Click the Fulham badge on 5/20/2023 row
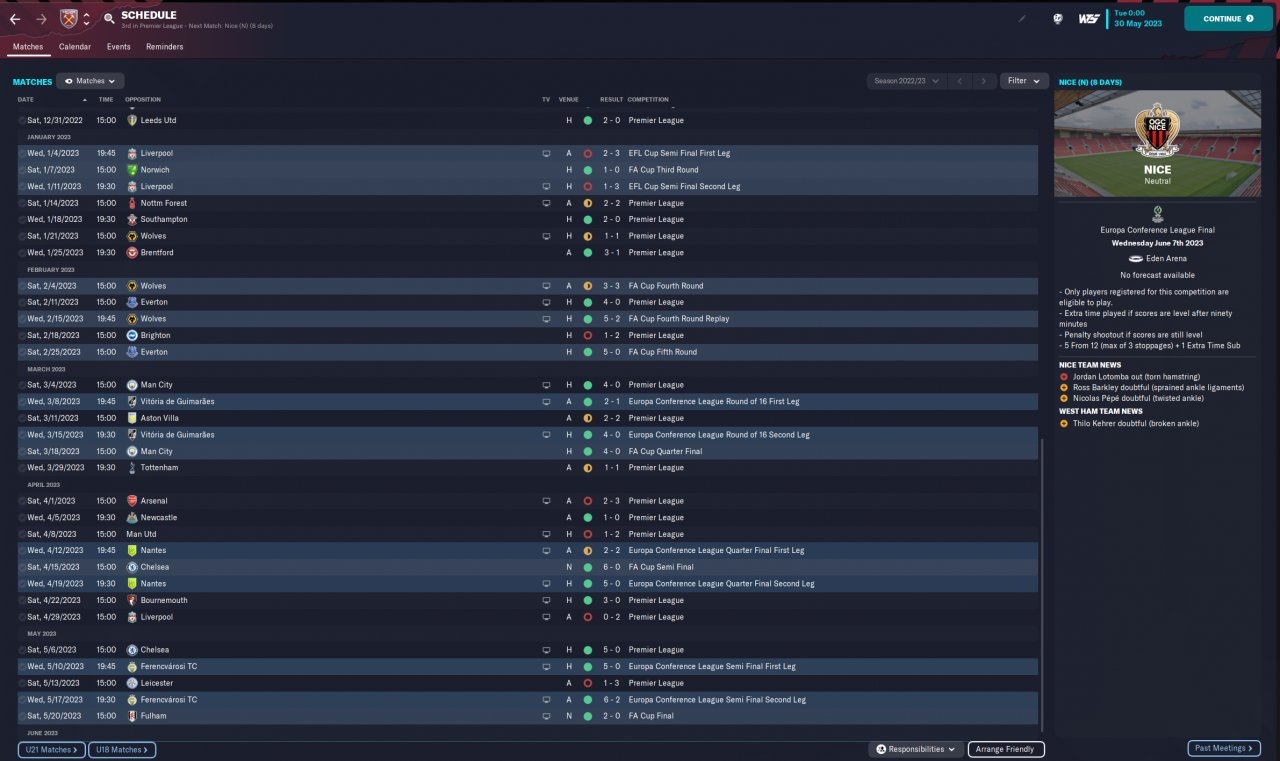1280x761 pixels. pyautogui.click(x=132, y=716)
